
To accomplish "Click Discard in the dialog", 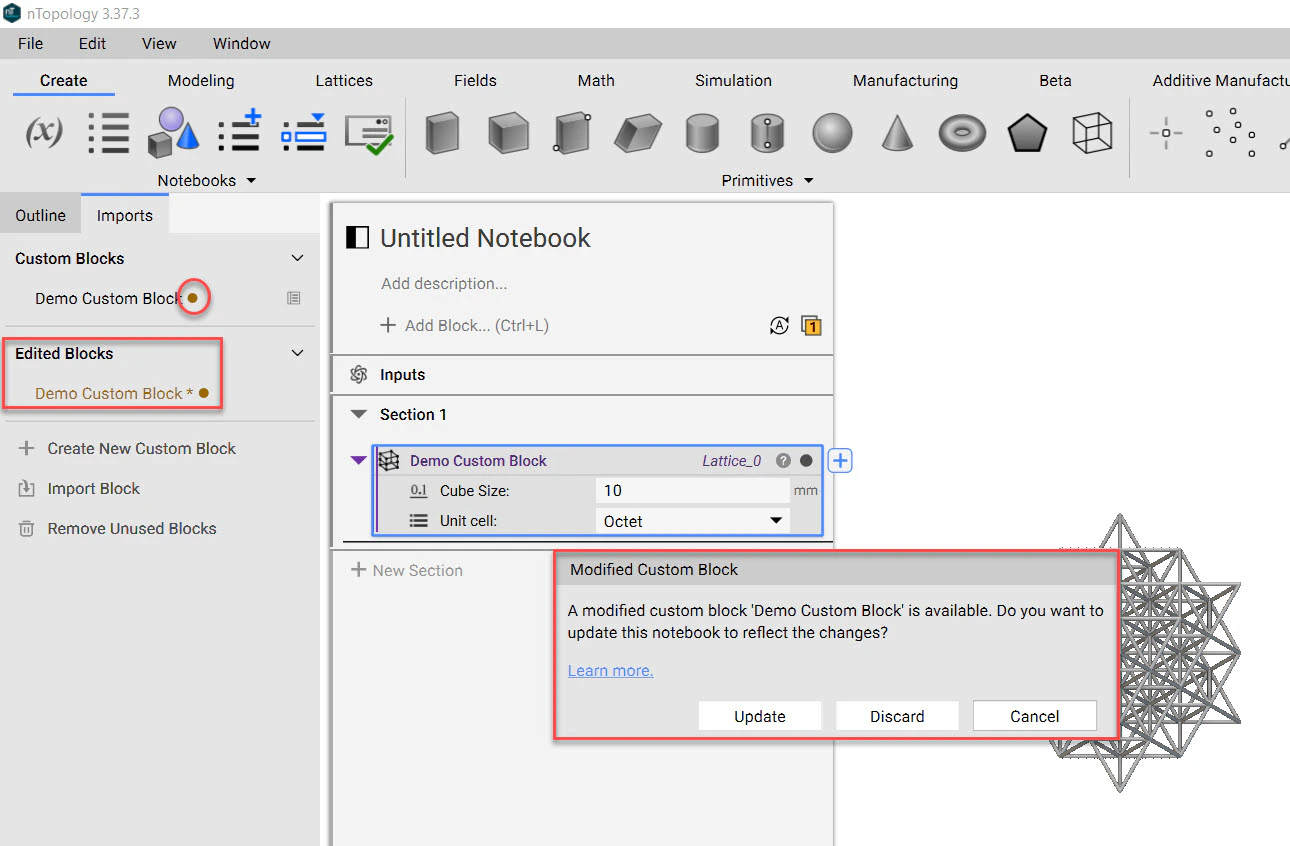I will (897, 716).
